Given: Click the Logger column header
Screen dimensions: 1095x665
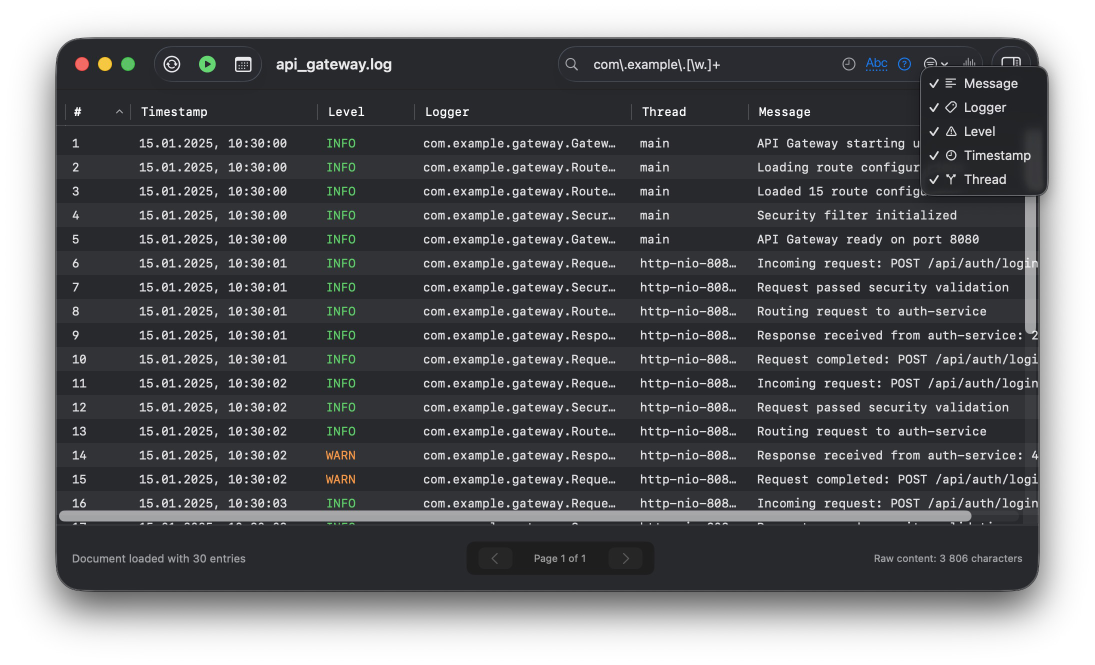Looking at the screenshot, I should pos(447,112).
